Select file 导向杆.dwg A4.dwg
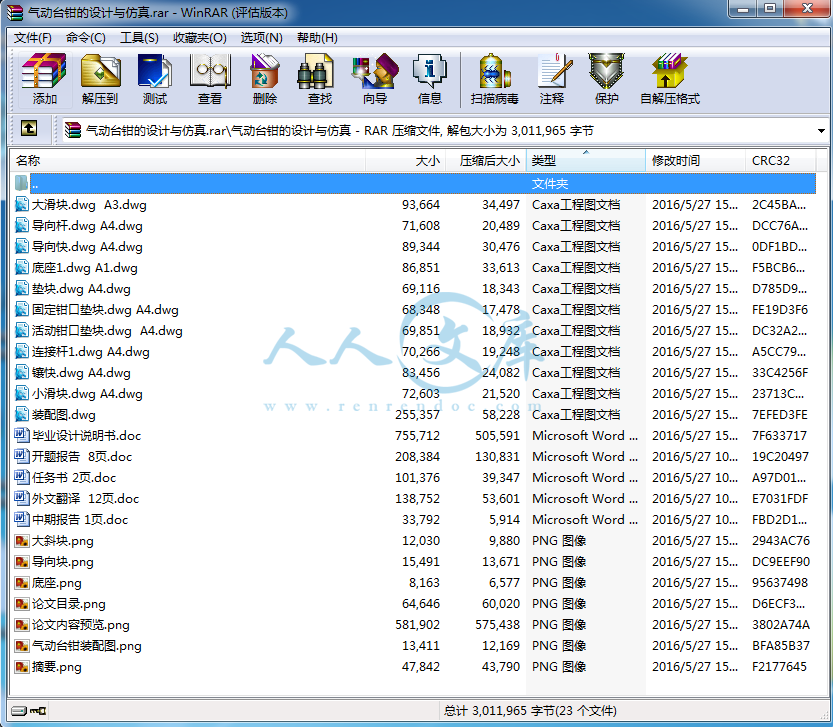This screenshot has width=833, height=727. (x=87, y=226)
